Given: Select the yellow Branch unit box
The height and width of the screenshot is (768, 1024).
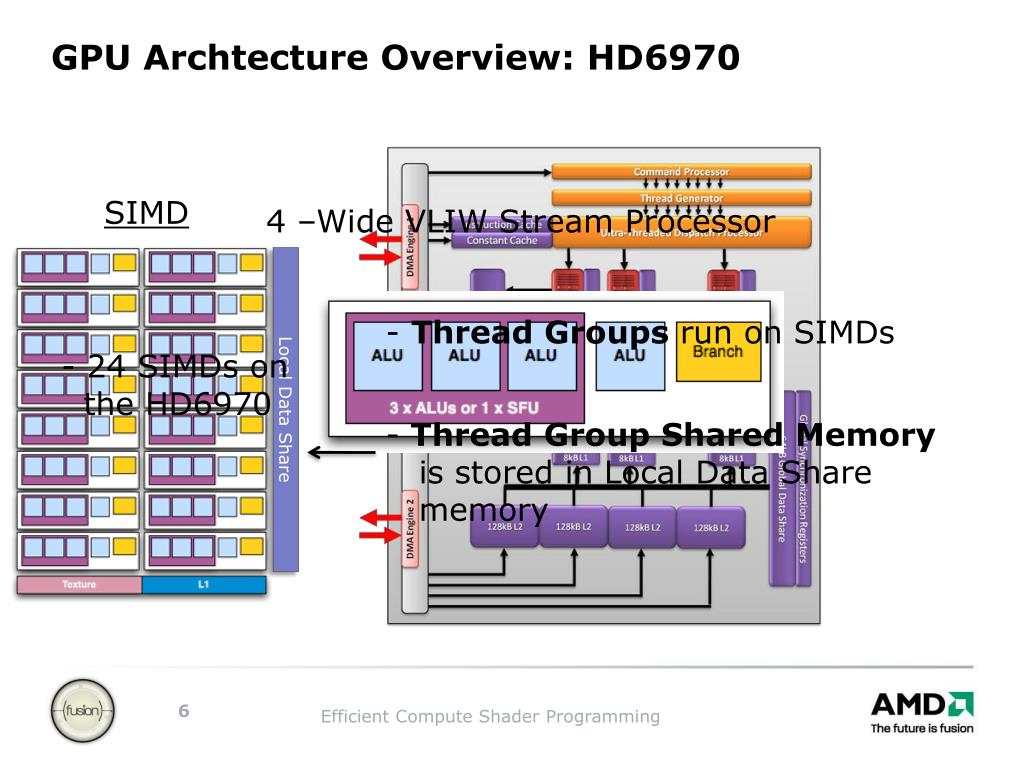Looking at the screenshot, I should (718, 353).
